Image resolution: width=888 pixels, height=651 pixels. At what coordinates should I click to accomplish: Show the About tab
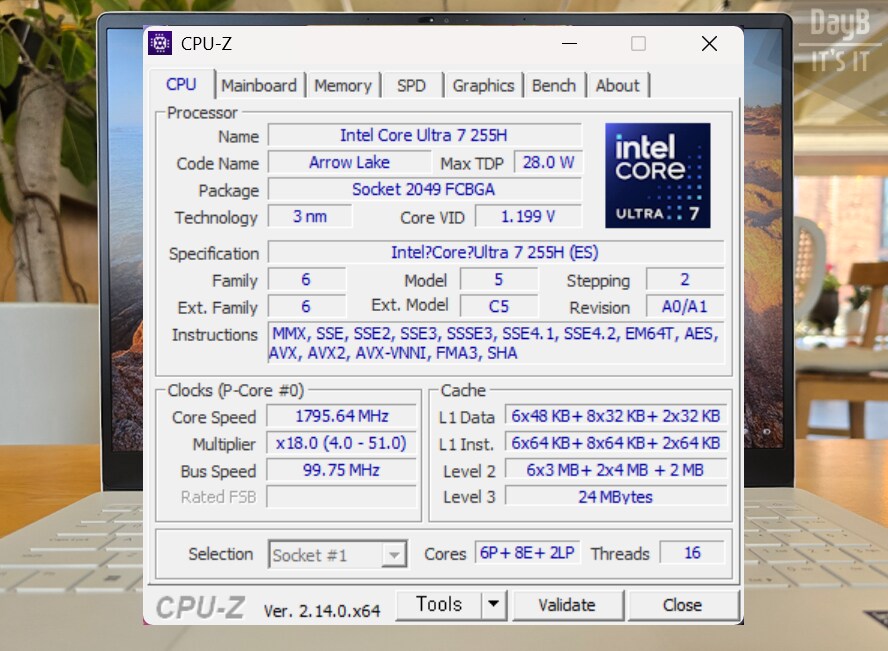[618, 86]
